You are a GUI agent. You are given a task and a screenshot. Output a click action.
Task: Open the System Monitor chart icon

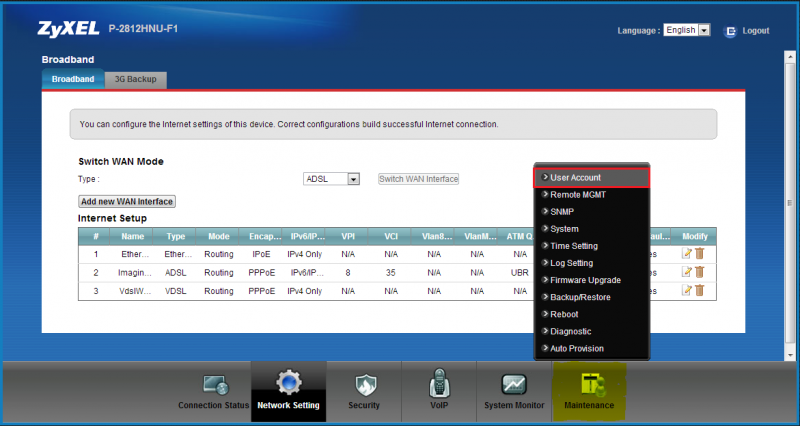coord(514,385)
